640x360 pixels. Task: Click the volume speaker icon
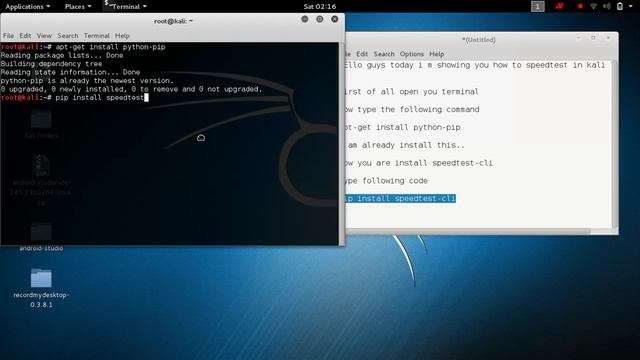tap(607, 7)
